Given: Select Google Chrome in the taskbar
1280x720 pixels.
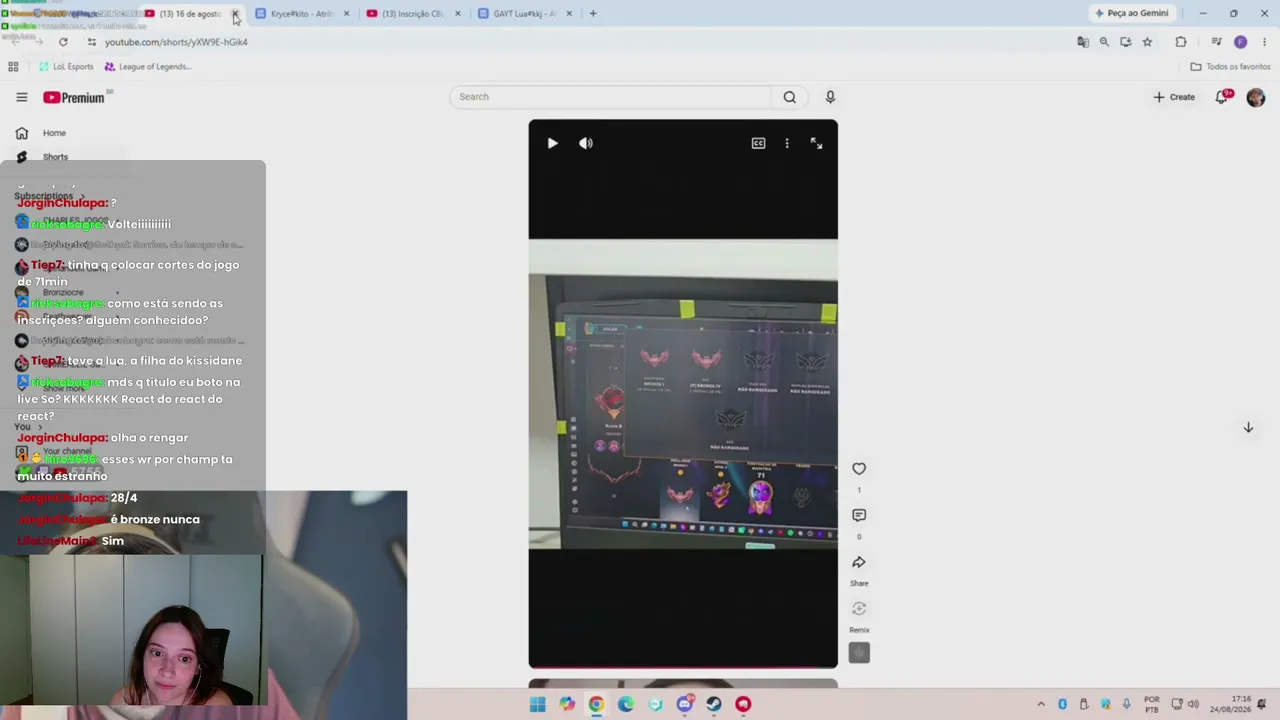Looking at the screenshot, I should (596, 704).
